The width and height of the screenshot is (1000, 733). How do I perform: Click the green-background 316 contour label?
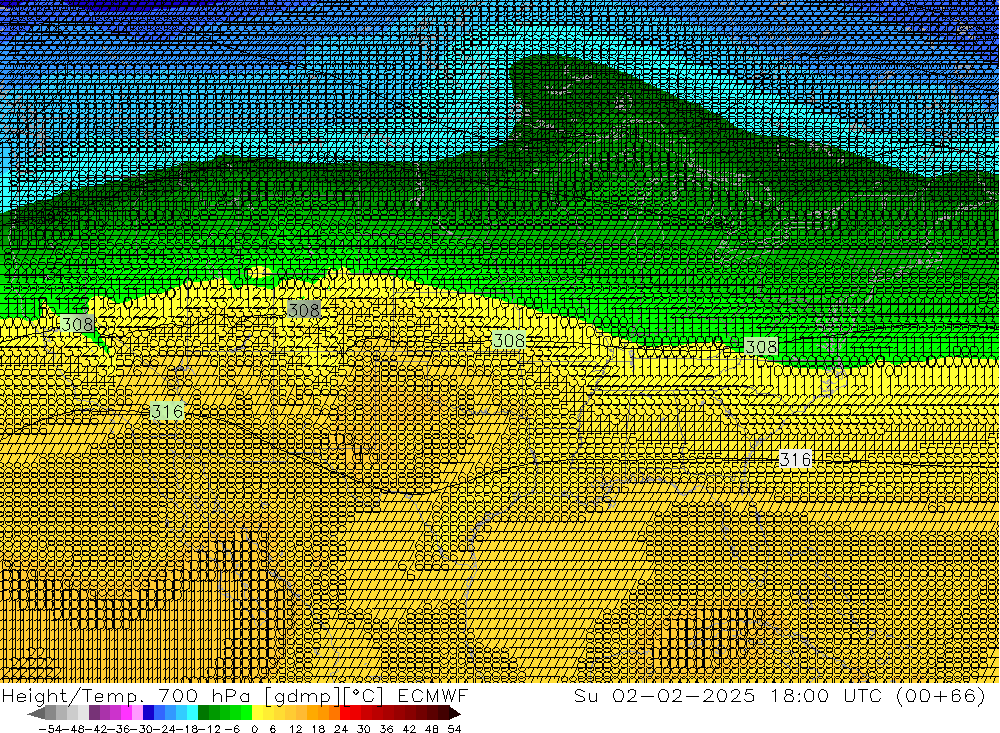click(x=167, y=411)
